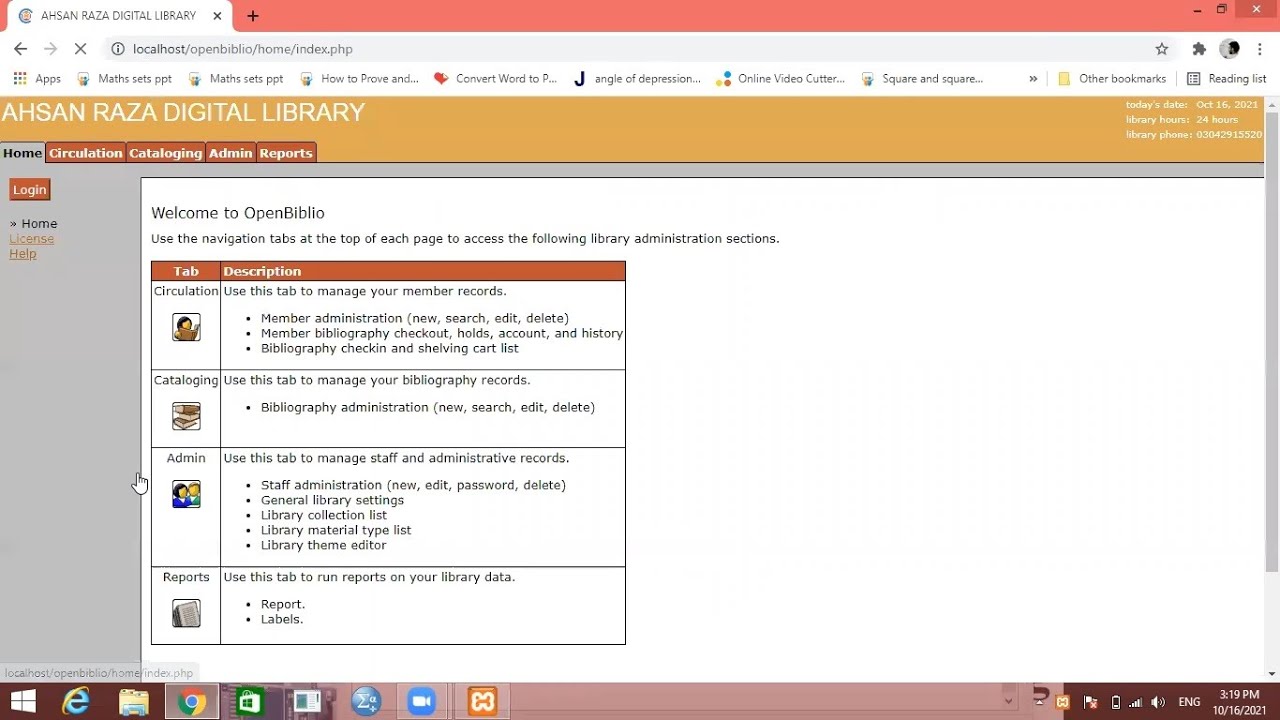Open the Reports tab
Image resolution: width=1280 pixels, height=720 pixels.
tap(286, 153)
